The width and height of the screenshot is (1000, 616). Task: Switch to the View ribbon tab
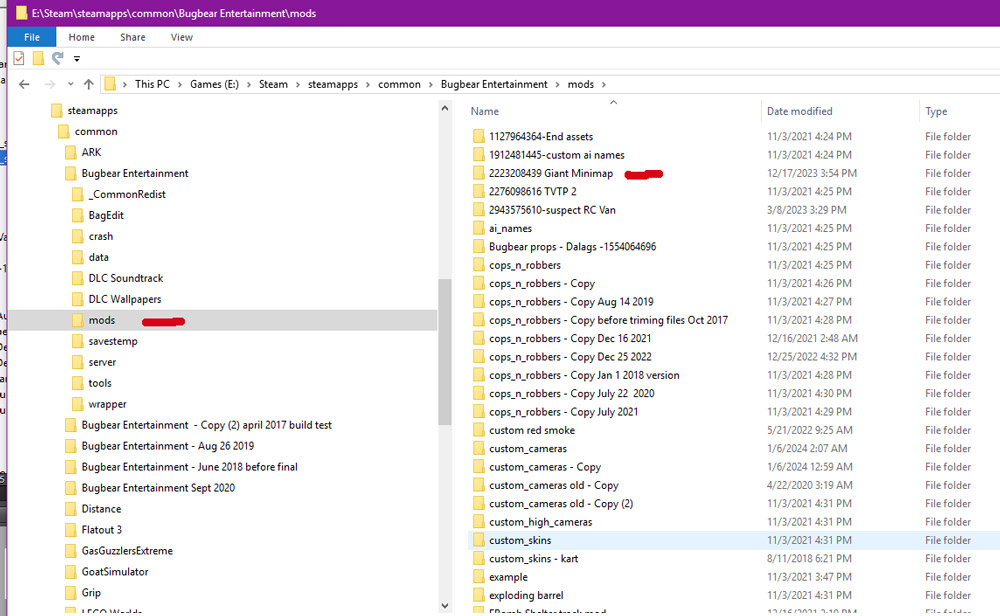(x=182, y=37)
